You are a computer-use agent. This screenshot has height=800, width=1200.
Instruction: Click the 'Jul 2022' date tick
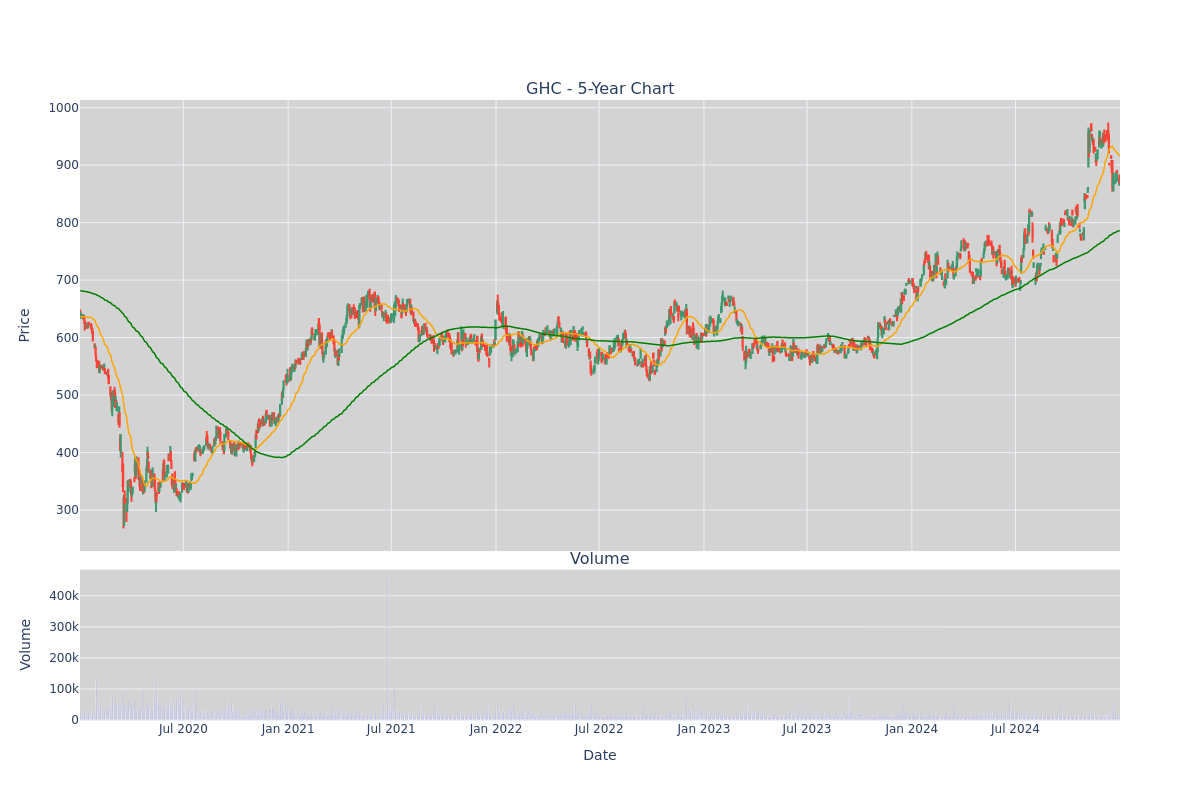point(599,729)
